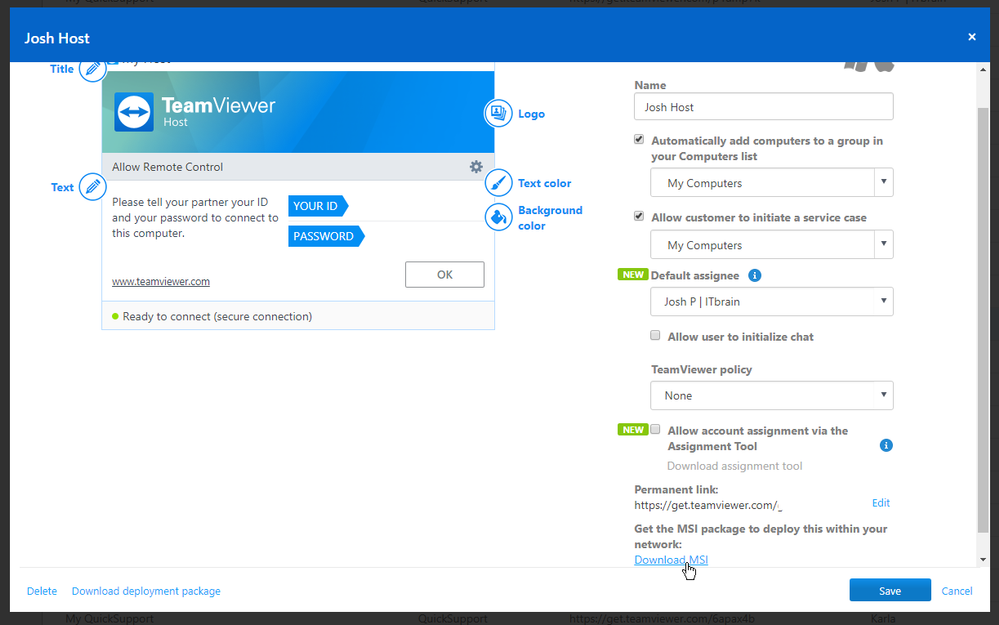The height and width of the screenshot is (625, 999).
Task: Click the Ready to connect status text
Action: [x=217, y=317]
